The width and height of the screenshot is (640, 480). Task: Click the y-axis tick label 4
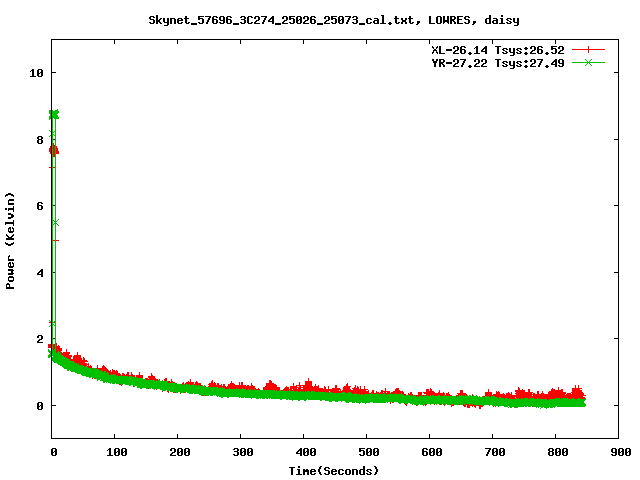(40, 273)
